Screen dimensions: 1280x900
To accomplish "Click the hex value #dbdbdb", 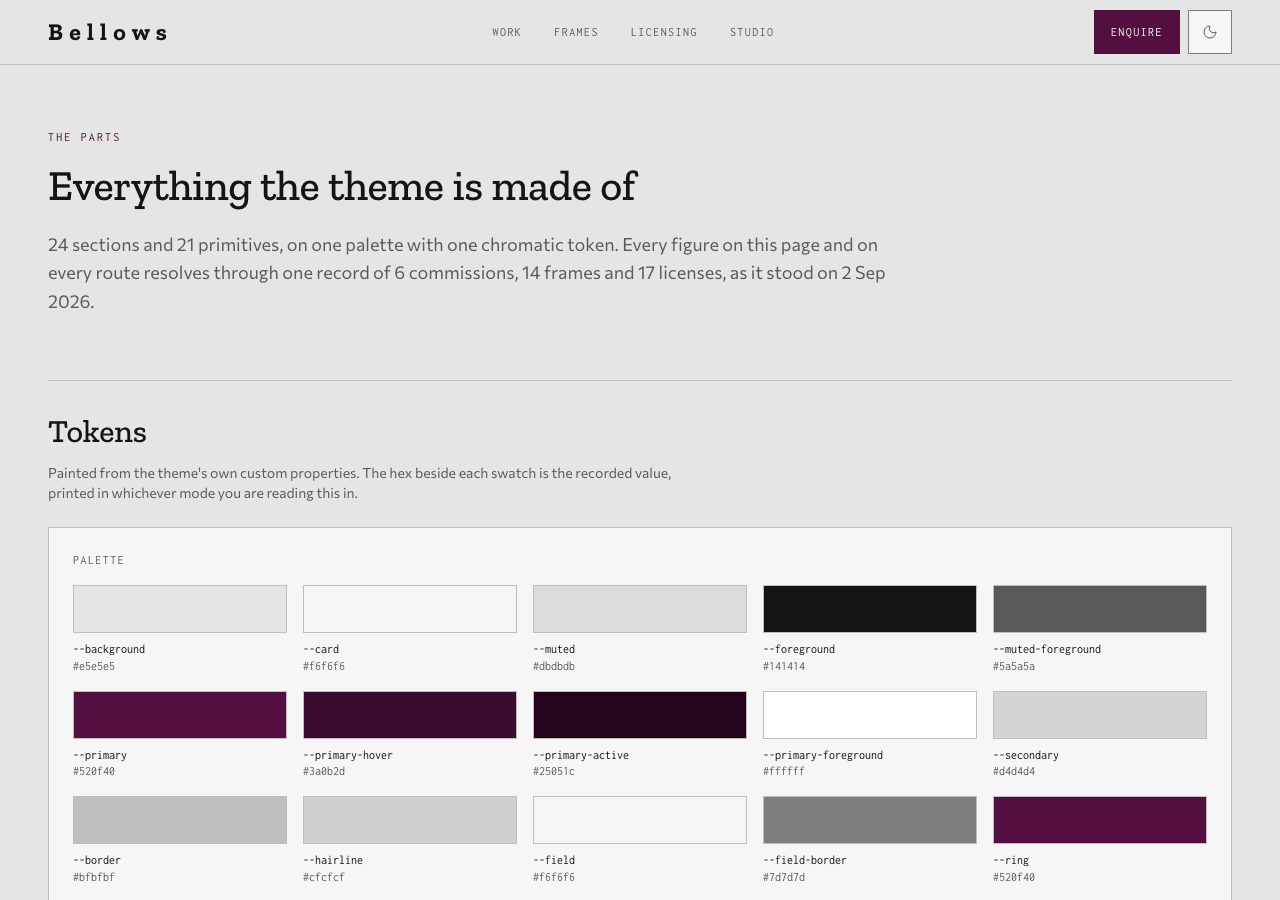I will (x=554, y=666).
